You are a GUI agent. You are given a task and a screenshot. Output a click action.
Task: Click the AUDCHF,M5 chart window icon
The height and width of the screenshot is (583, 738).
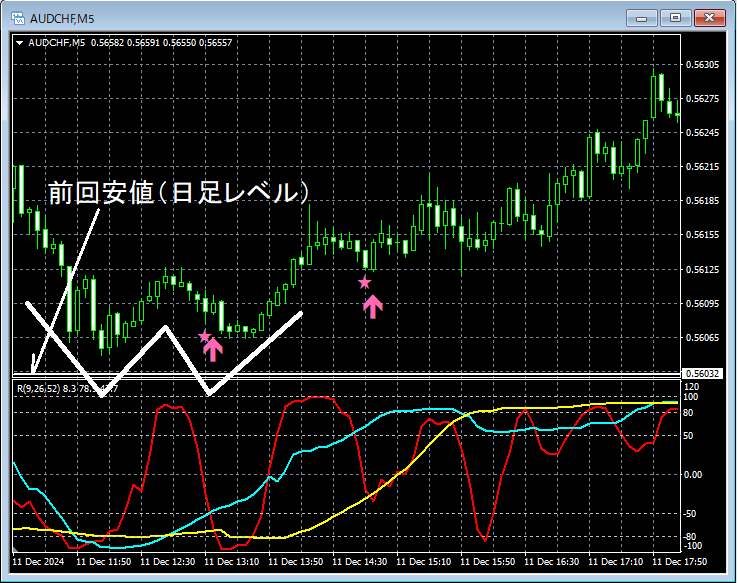(x=18, y=18)
